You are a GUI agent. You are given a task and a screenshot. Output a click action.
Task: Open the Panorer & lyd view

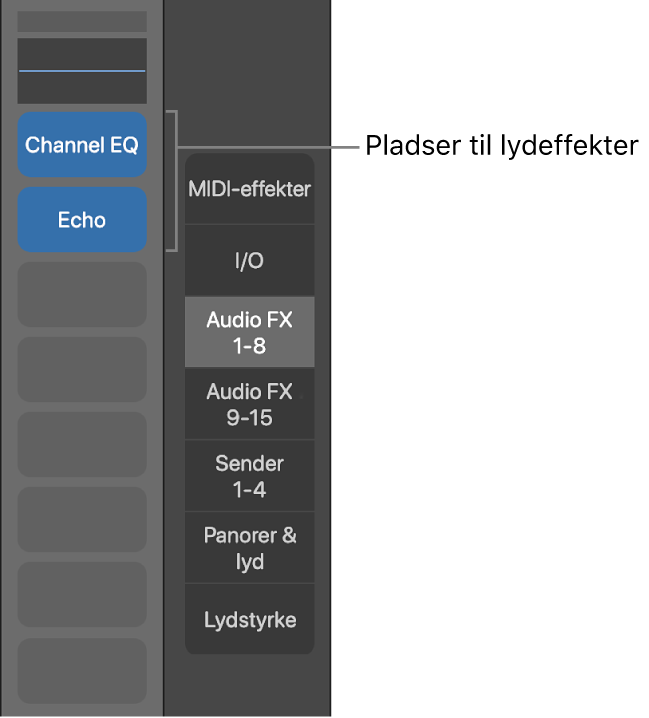(249, 548)
